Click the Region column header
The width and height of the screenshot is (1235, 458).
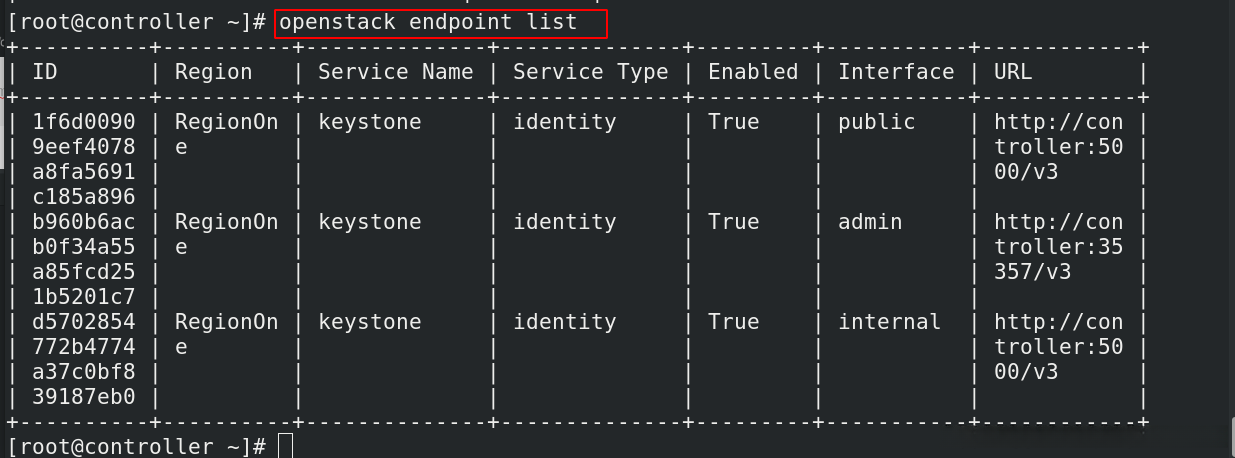click(213, 72)
